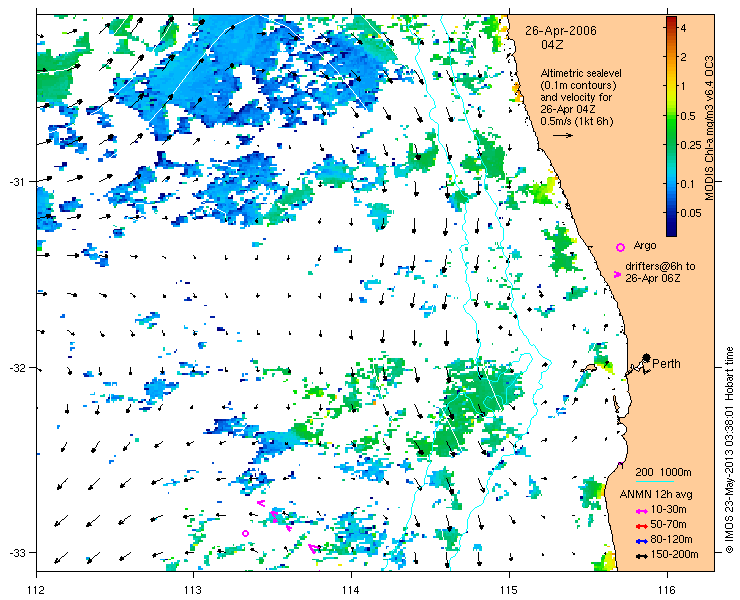Click the '200 1000m' depth label
This screenshot has width=740, height=600.
[663, 473]
